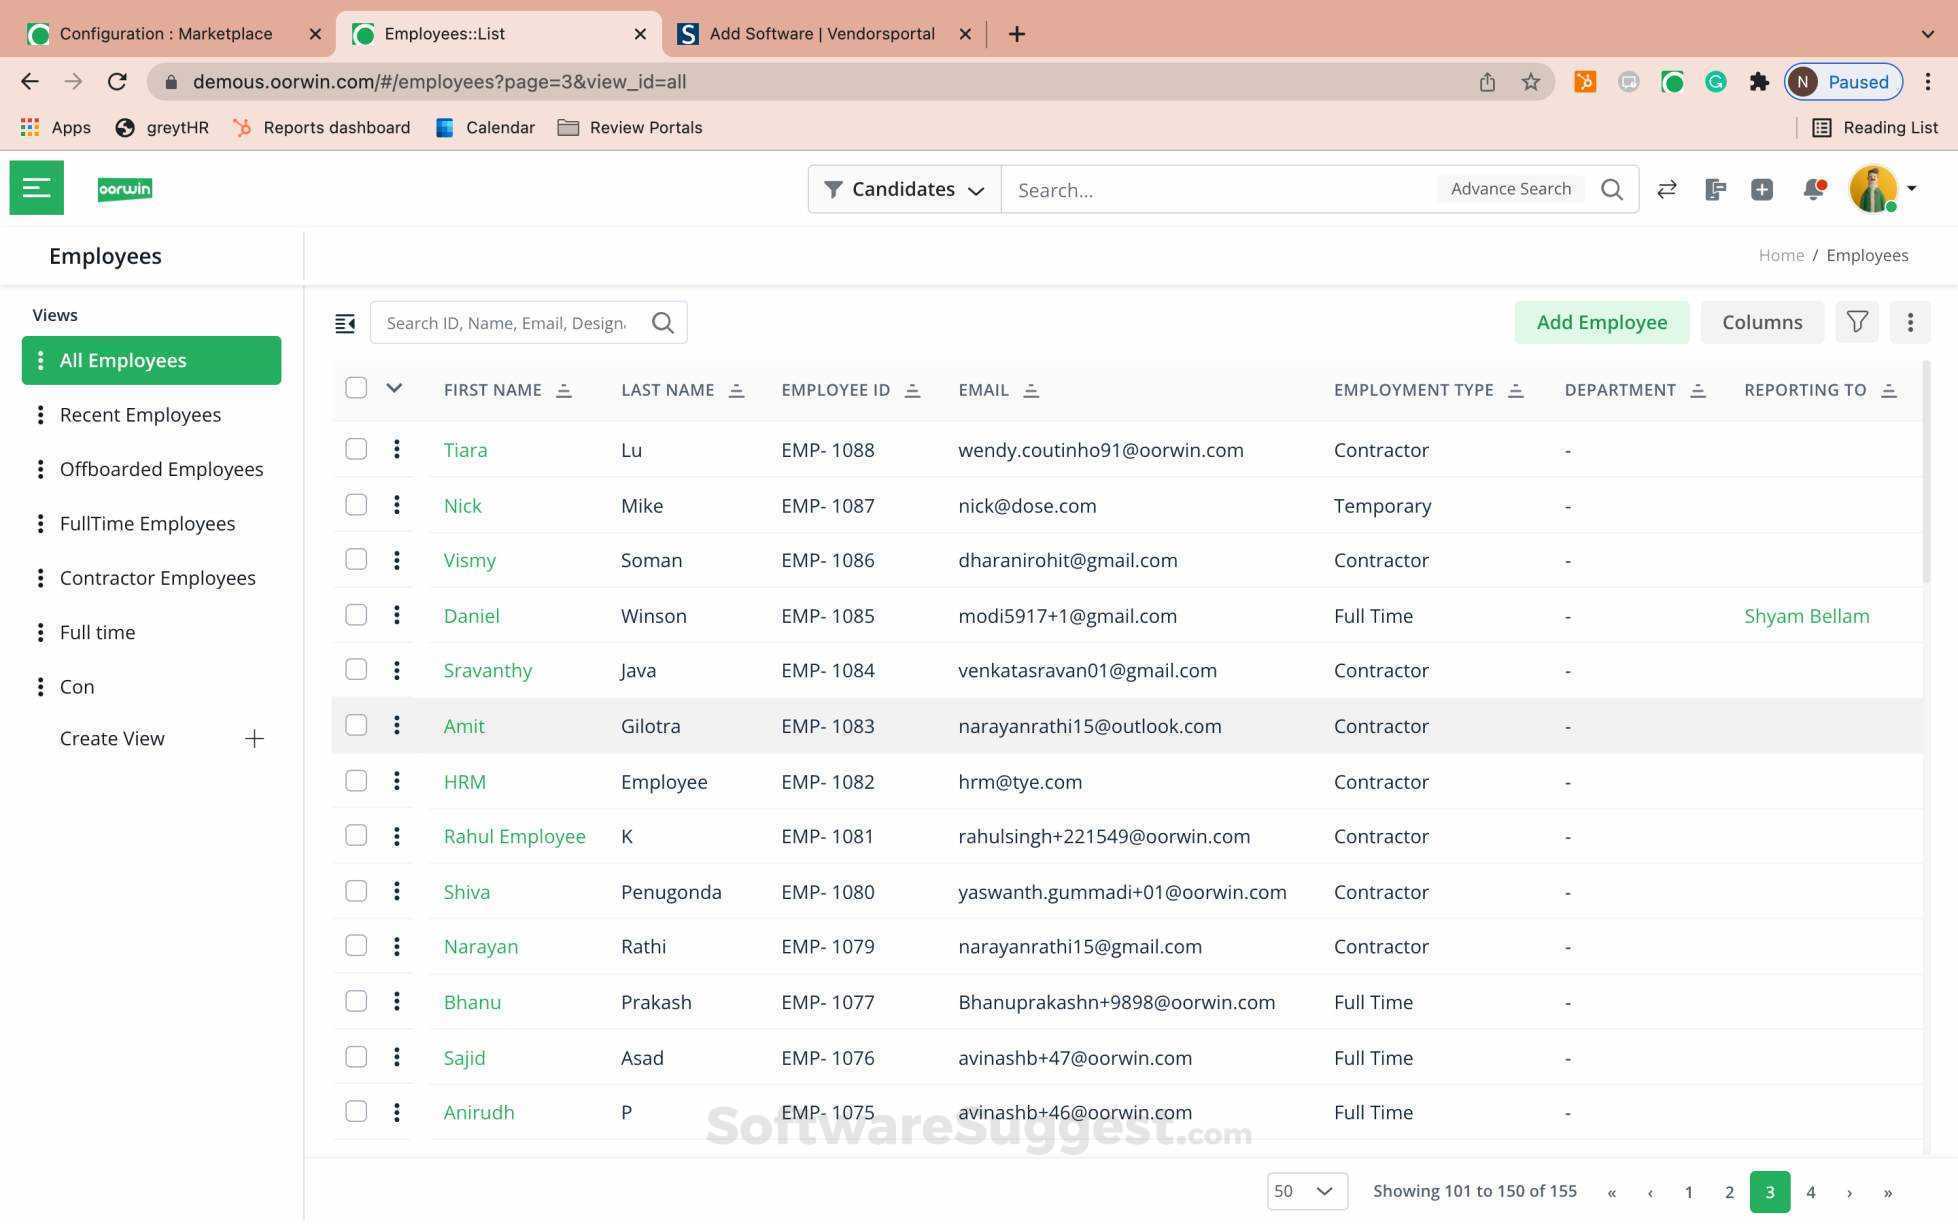Image resolution: width=1958 pixels, height=1224 pixels.
Task: Check the box for Nick Mike row
Action: coord(356,505)
